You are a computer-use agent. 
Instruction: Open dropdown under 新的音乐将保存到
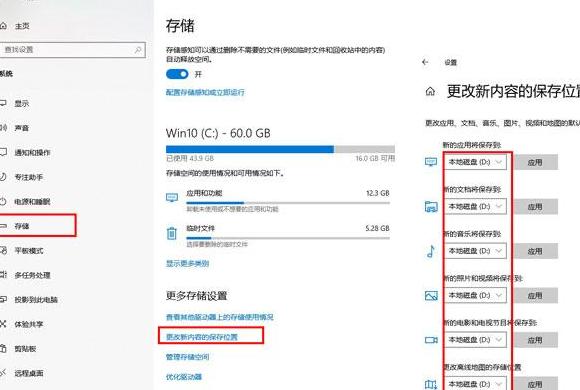point(475,251)
